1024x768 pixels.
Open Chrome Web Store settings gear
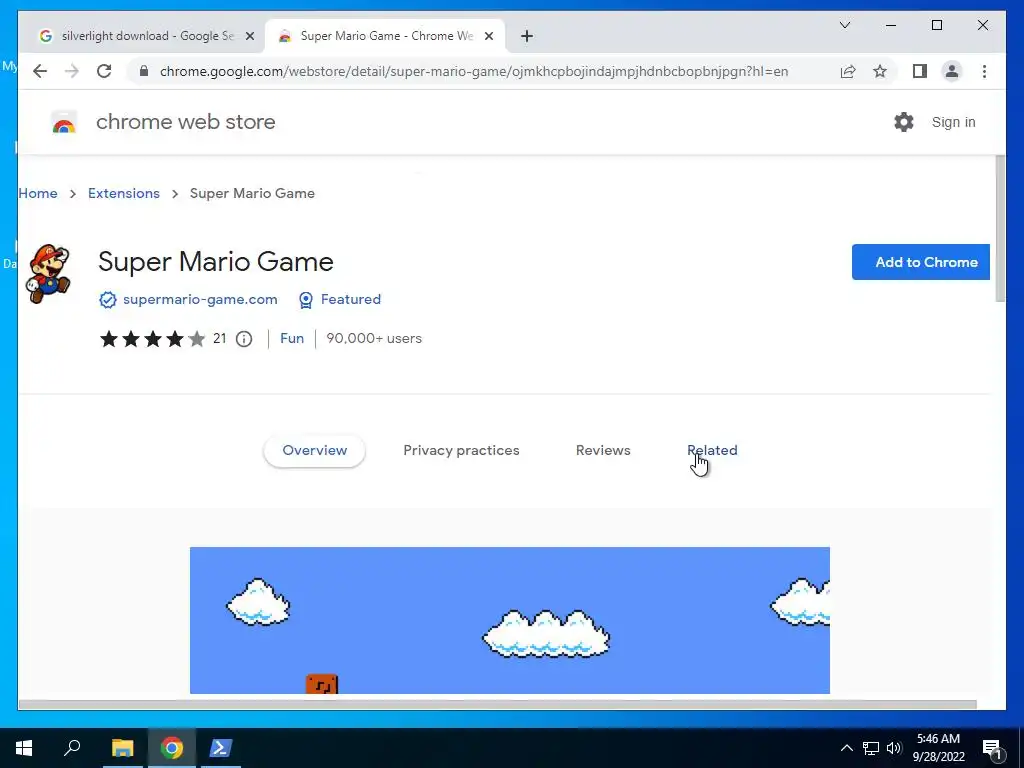point(904,122)
